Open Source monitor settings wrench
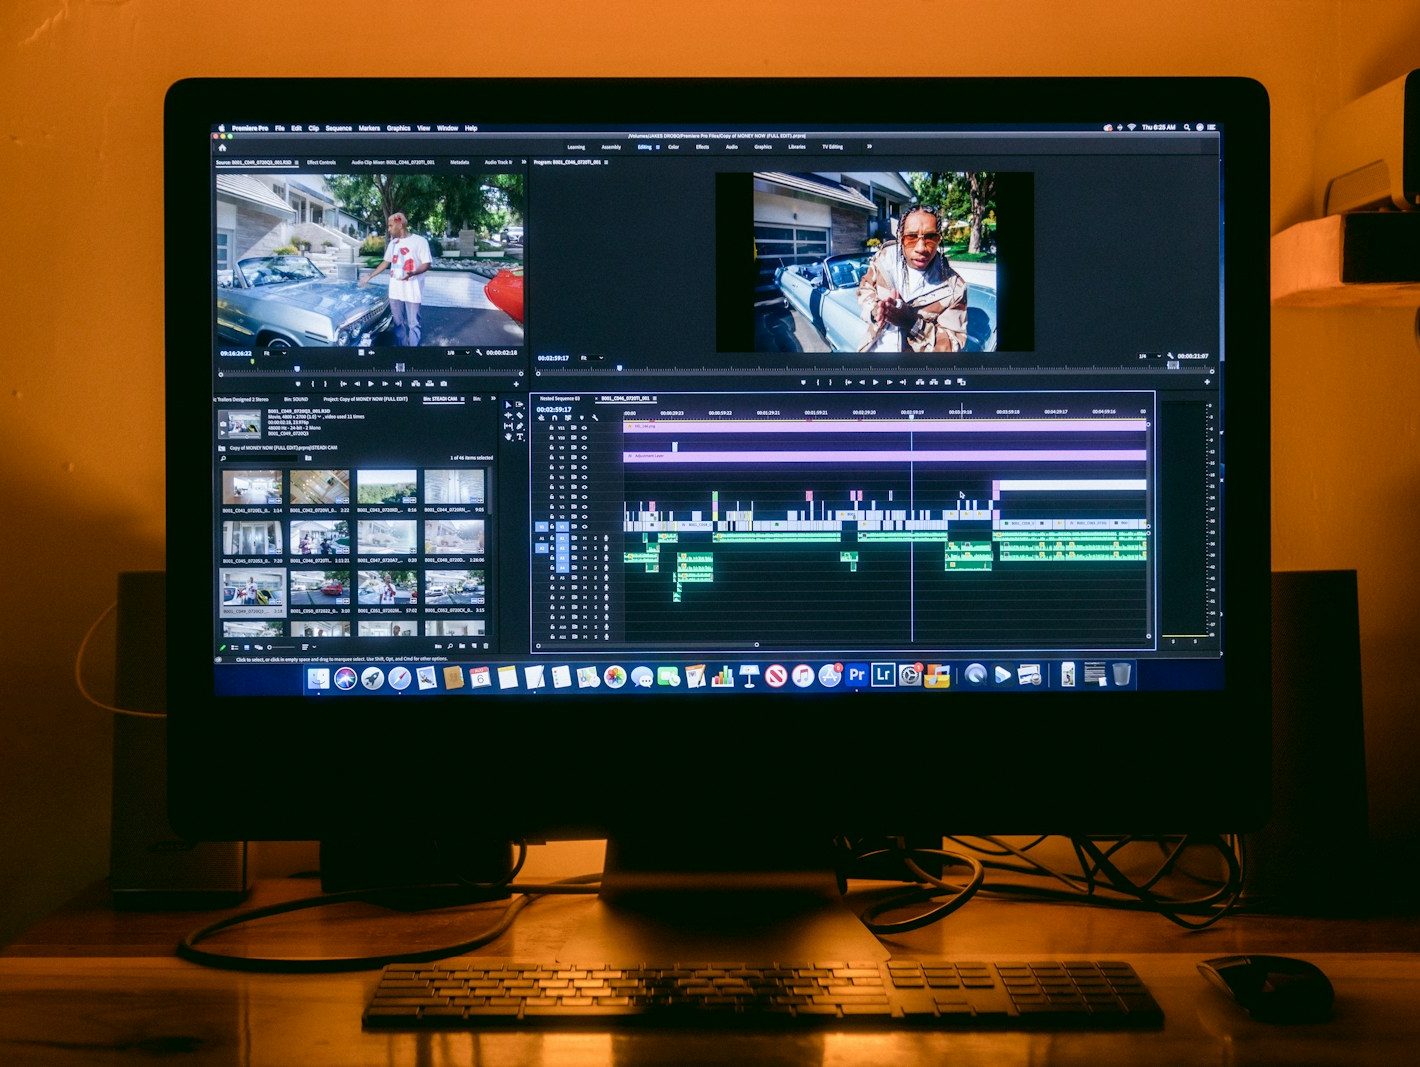Image resolution: width=1420 pixels, height=1067 pixels. 479,353
